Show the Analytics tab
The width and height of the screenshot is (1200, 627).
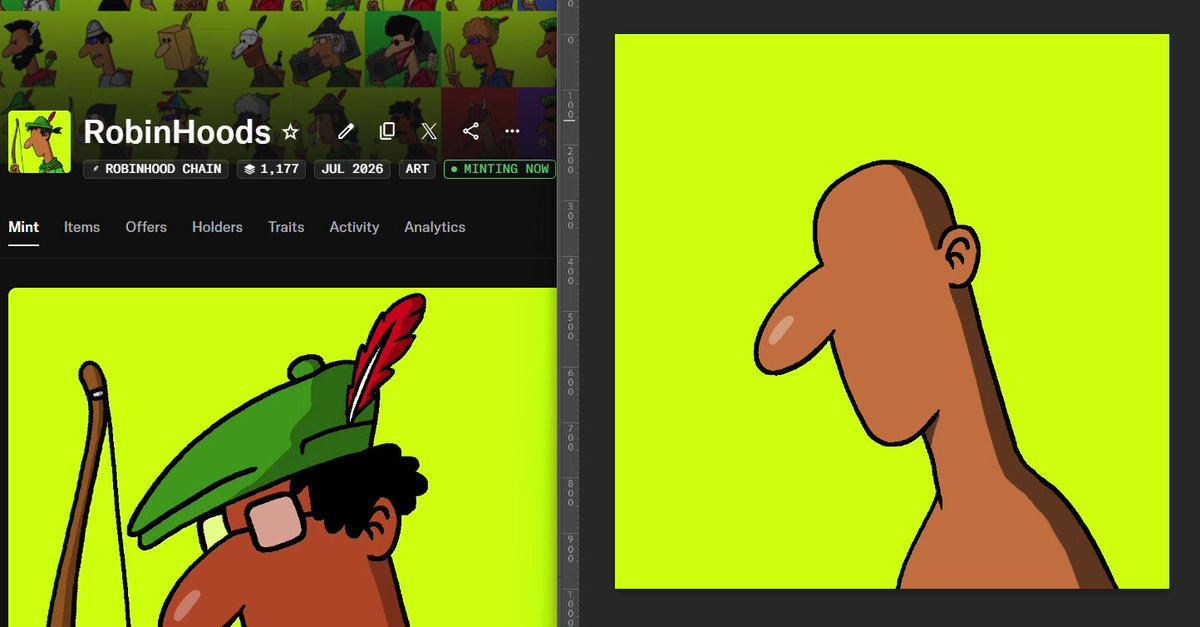[435, 227]
